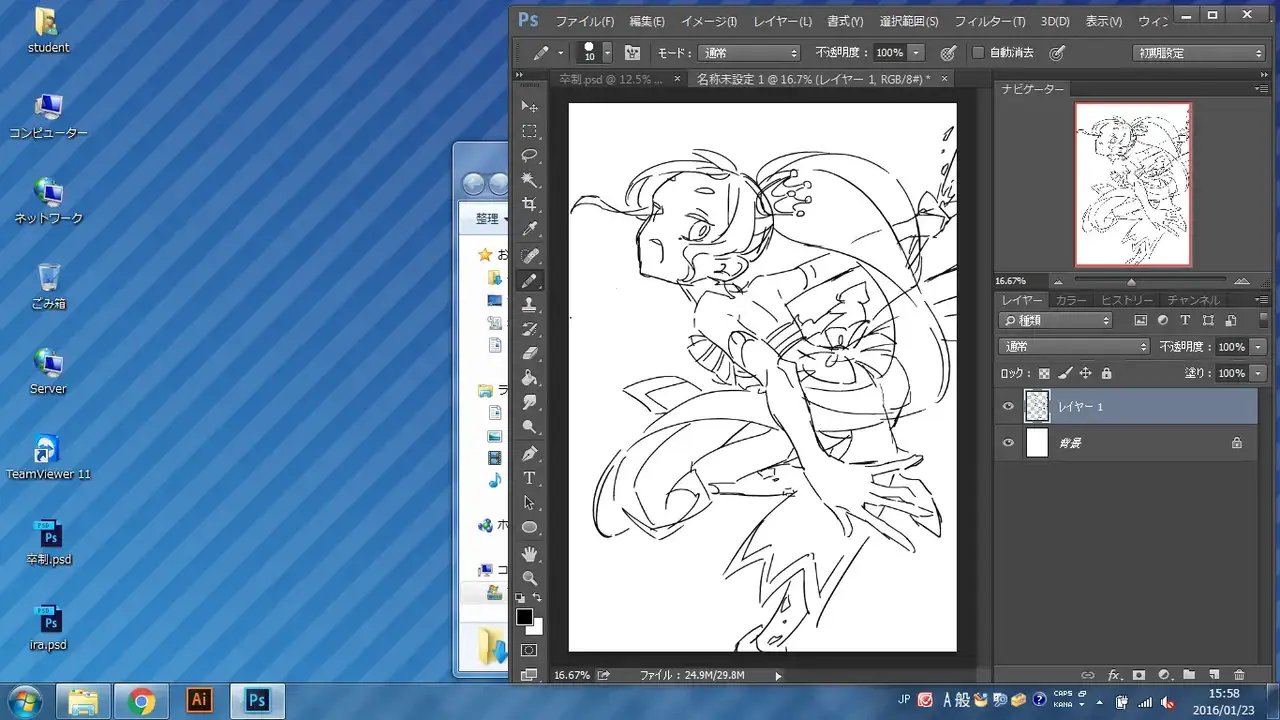Open the モード blend mode dropdown
This screenshot has width=1280, height=720.
750,53
